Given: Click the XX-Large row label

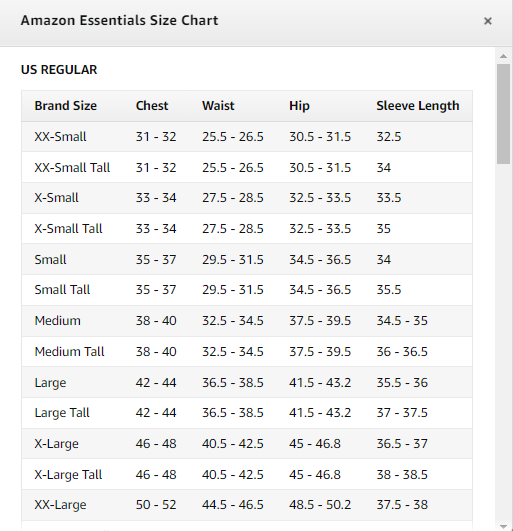Looking at the screenshot, I should pos(60,505).
